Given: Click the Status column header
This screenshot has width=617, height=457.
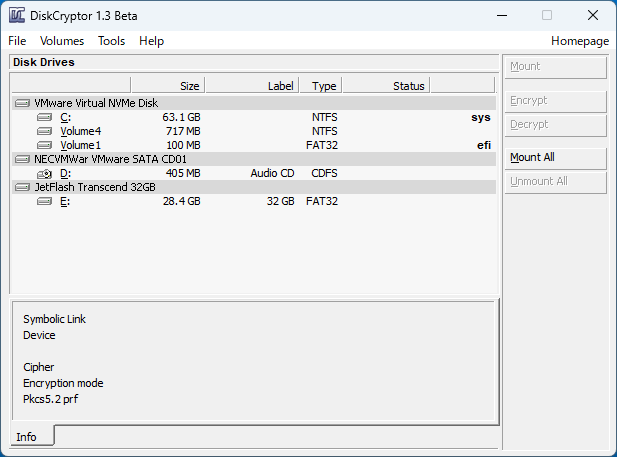Looking at the screenshot, I should pyautogui.click(x=386, y=85).
